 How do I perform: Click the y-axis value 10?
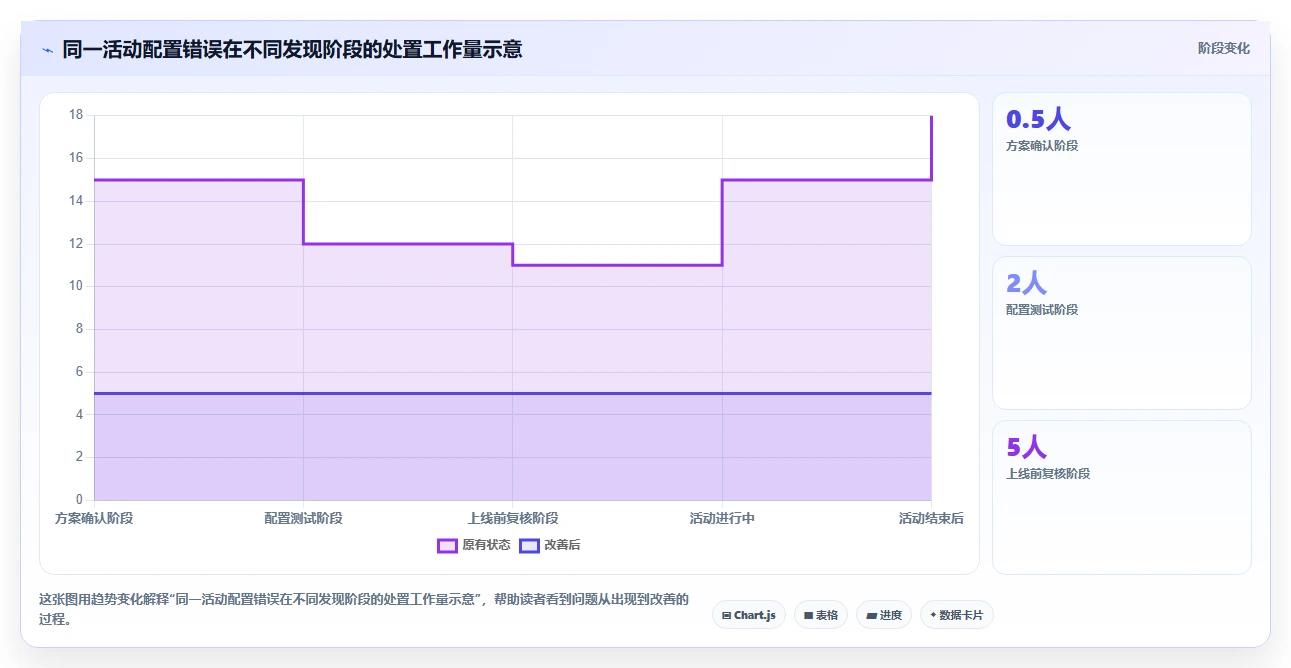(76, 286)
